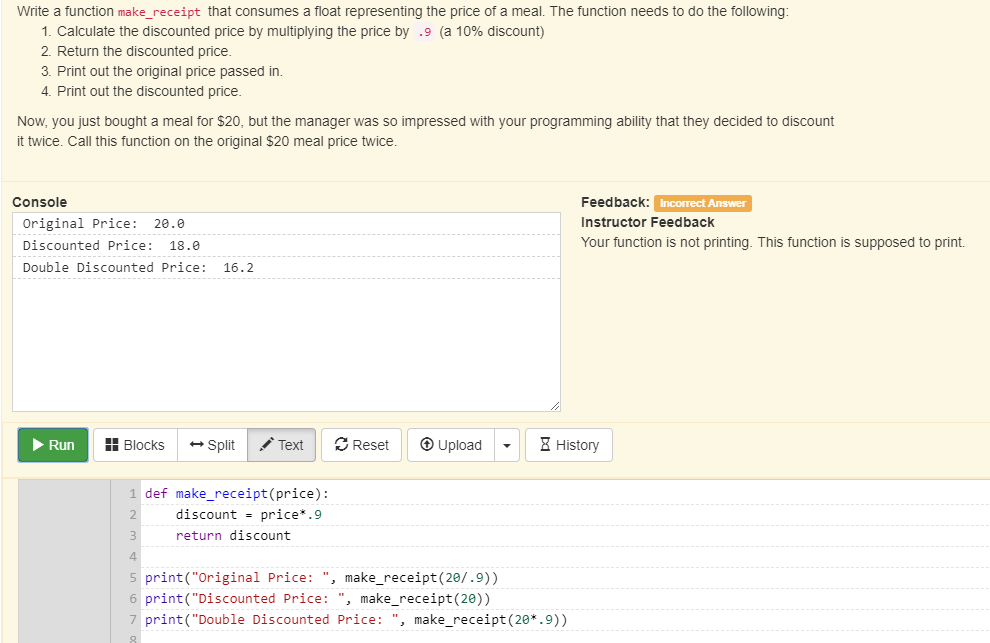This screenshot has height=643, width=990.
Task: Click the Blocks grid icon
Action: 113,445
